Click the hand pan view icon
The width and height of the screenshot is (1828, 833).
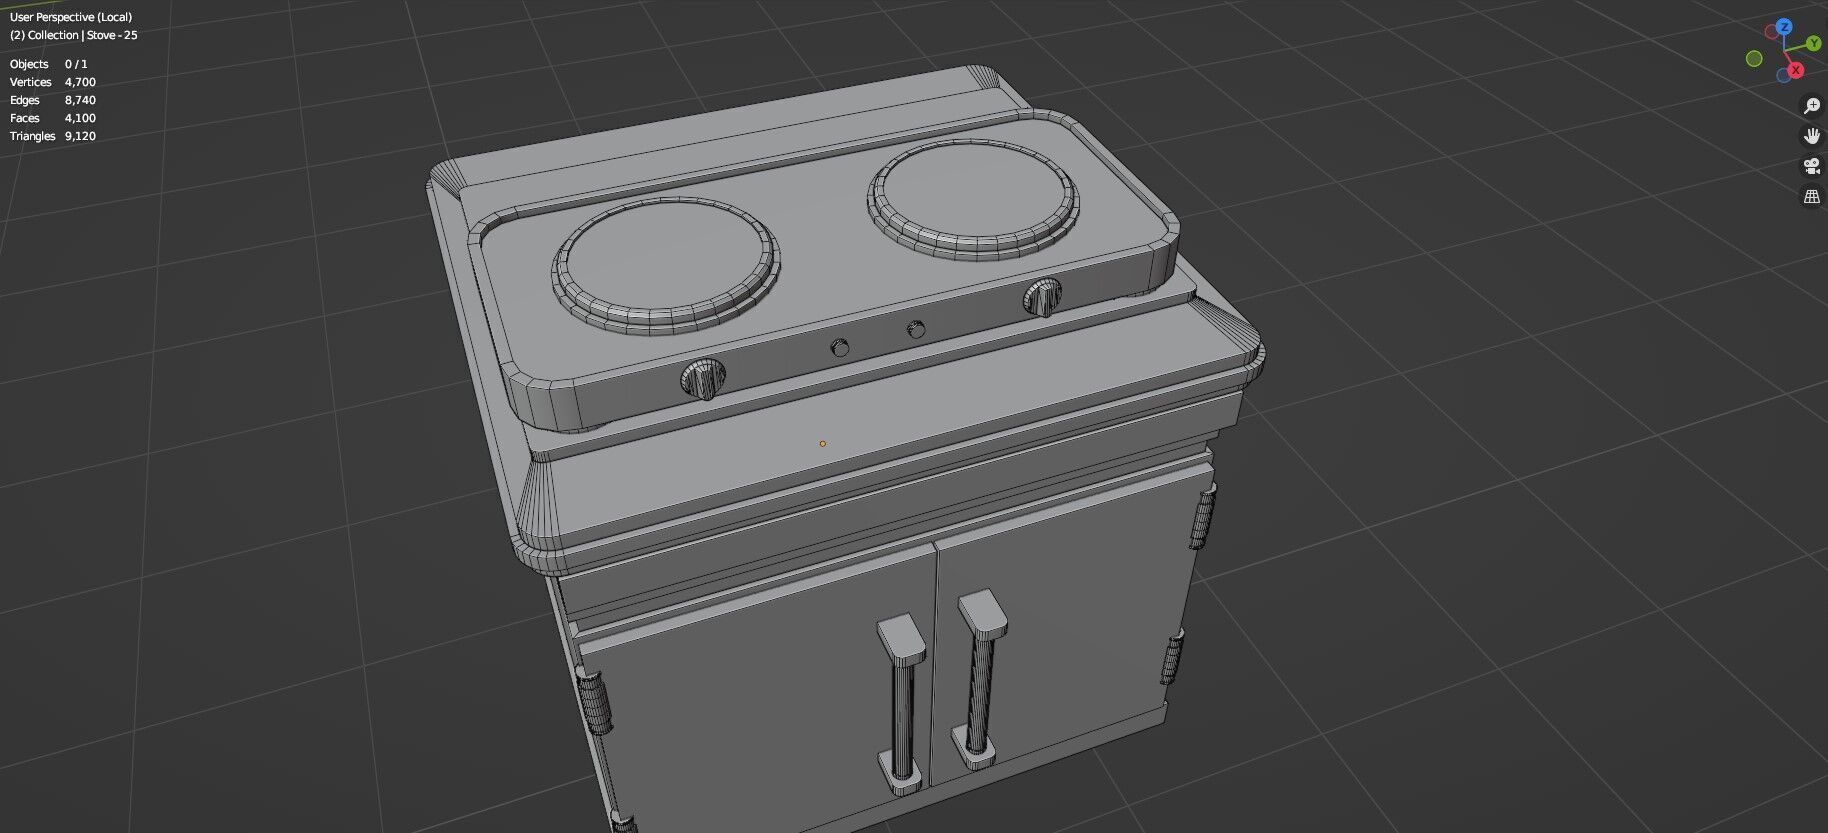coord(1811,136)
